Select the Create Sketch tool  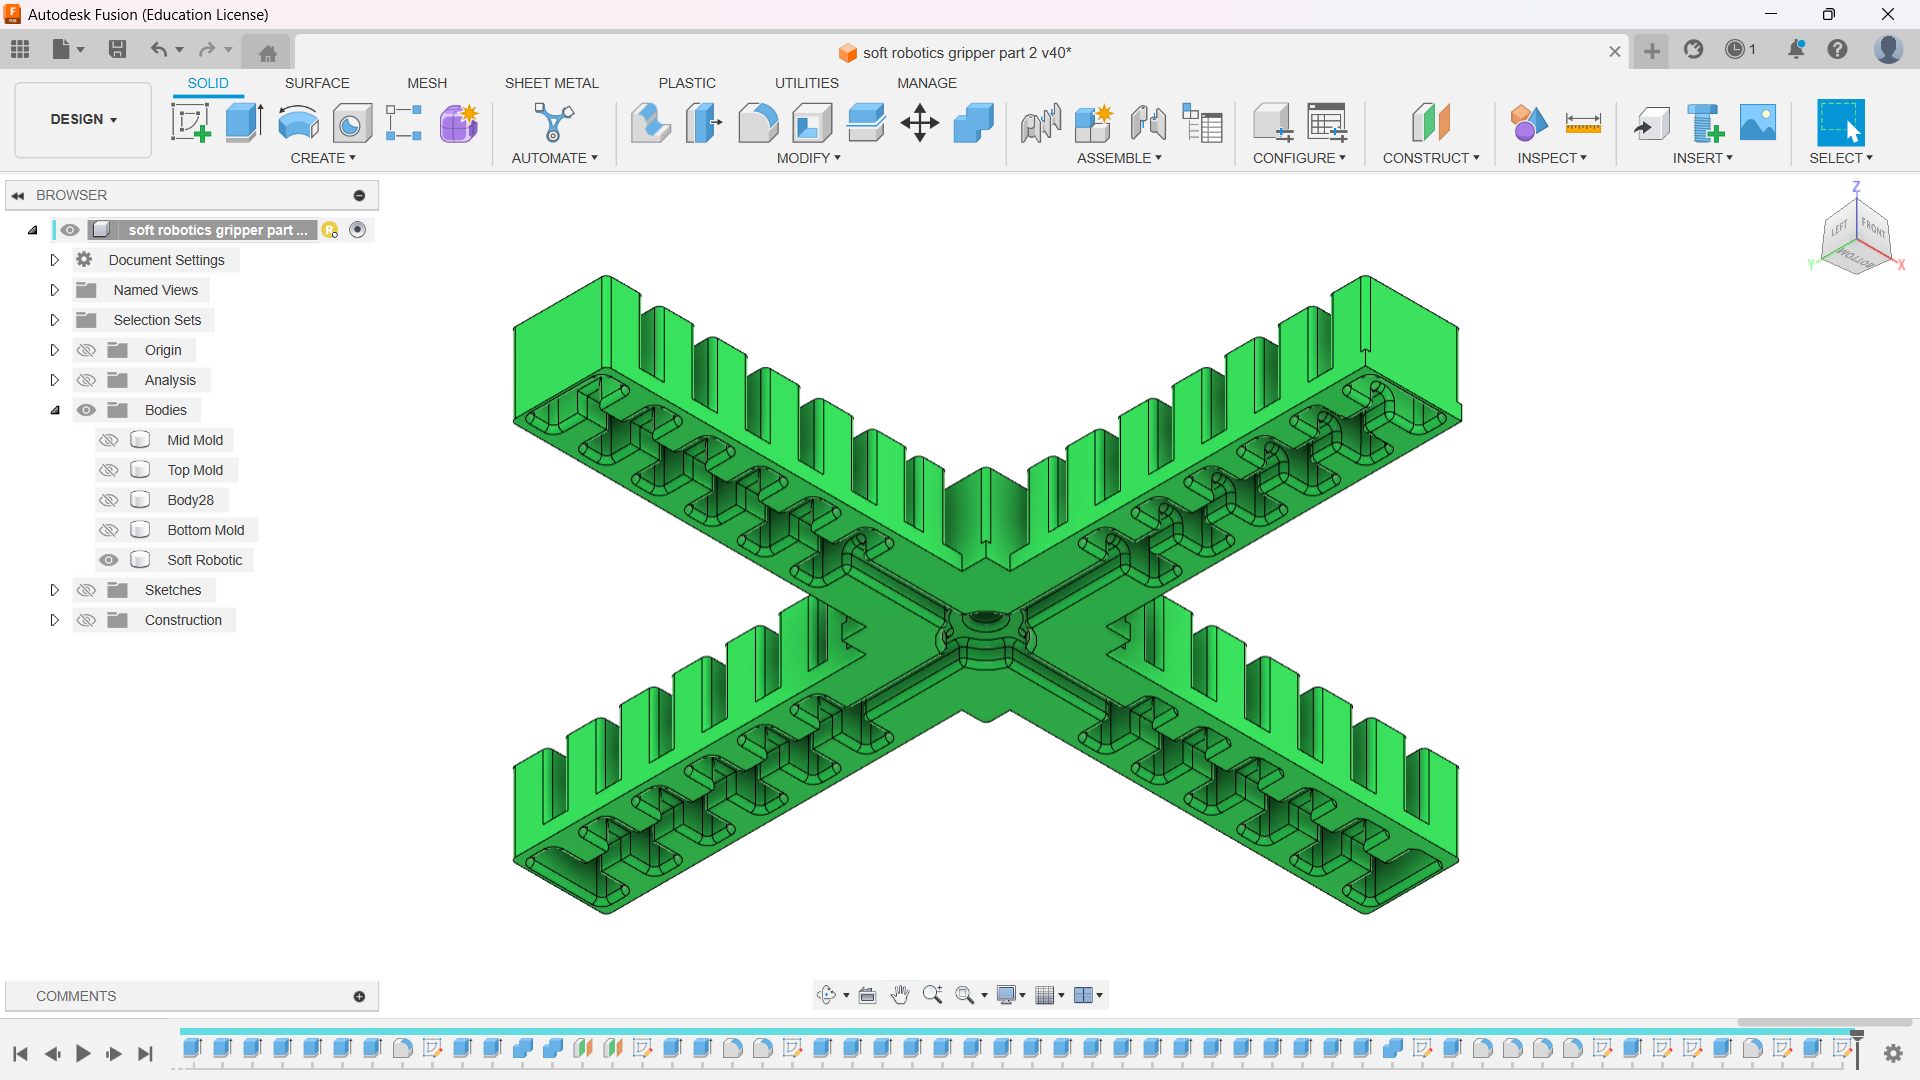pyautogui.click(x=190, y=123)
